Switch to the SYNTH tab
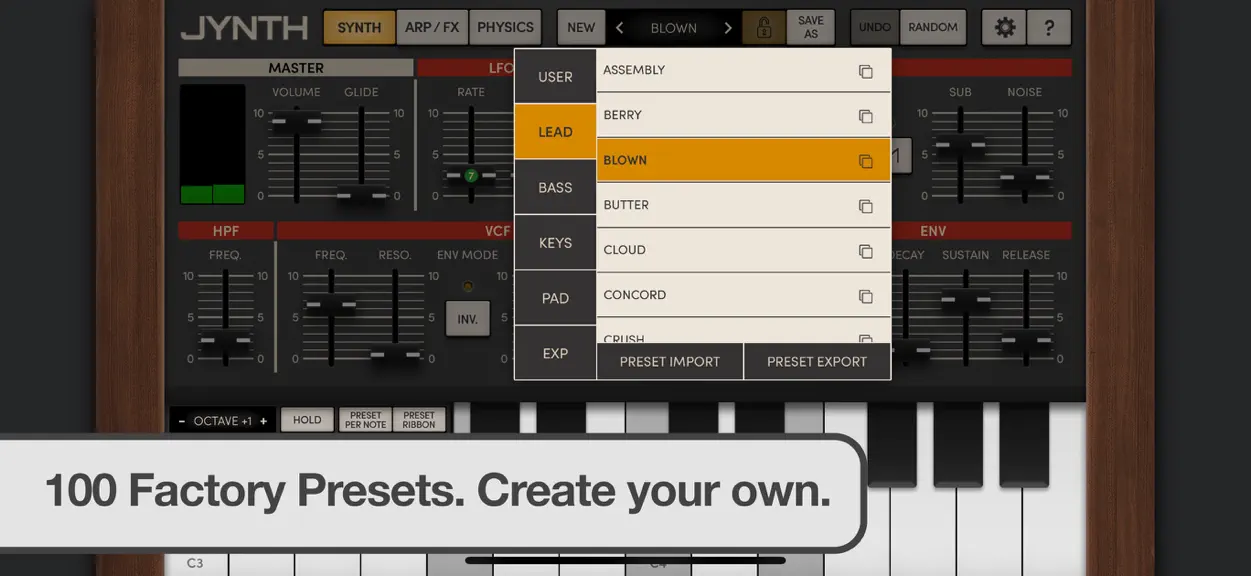 pyautogui.click(x=359, y=27)
